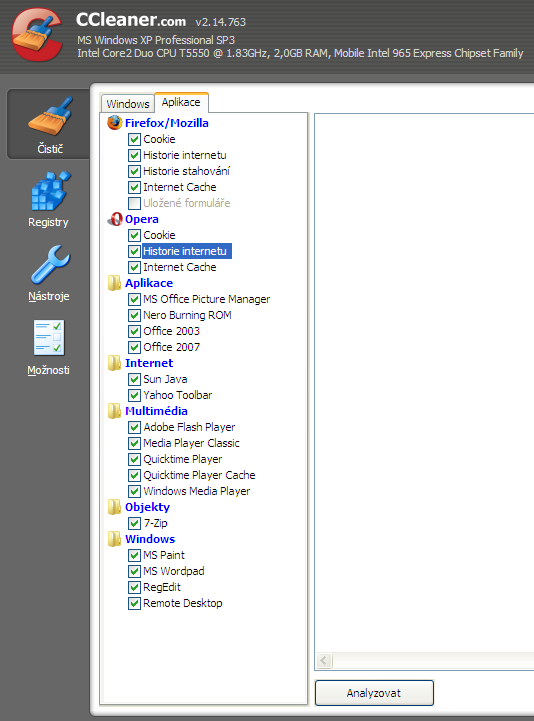Open the Nástroje tools section
This screenshot has width=534, height=721.
[x=50, y=272]
